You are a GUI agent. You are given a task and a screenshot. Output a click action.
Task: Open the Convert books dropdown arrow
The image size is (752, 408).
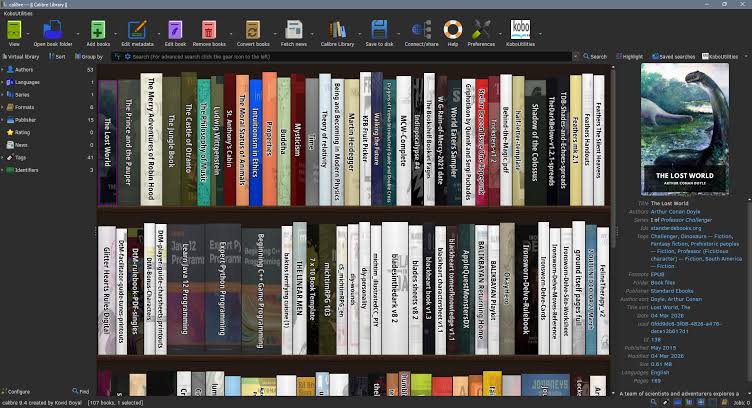pyautogui.click(x=275, y=34)
